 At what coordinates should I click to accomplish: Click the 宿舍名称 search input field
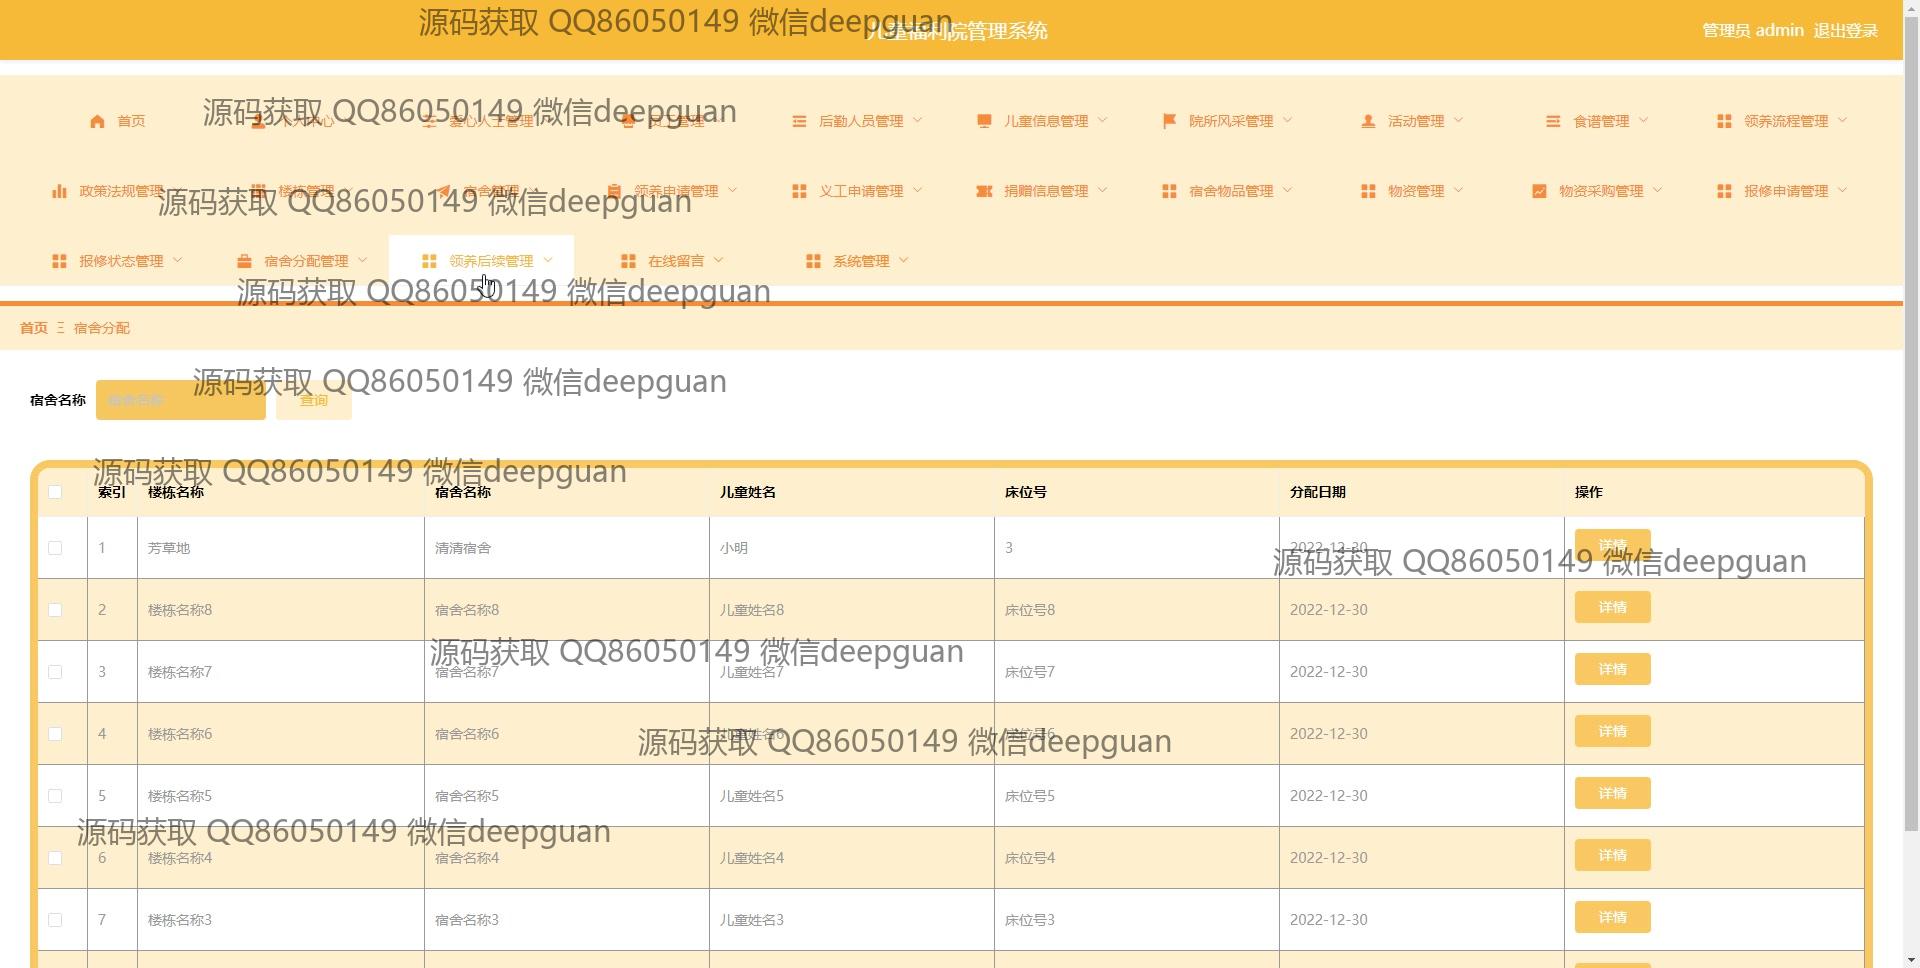click(x=181, y=400)
